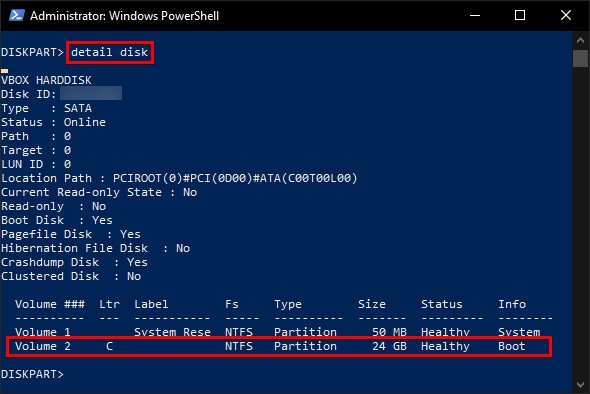Screen dimensions: 590x394
Task: Click 'Current Read-only State : No' line
Action: point(99,192)
